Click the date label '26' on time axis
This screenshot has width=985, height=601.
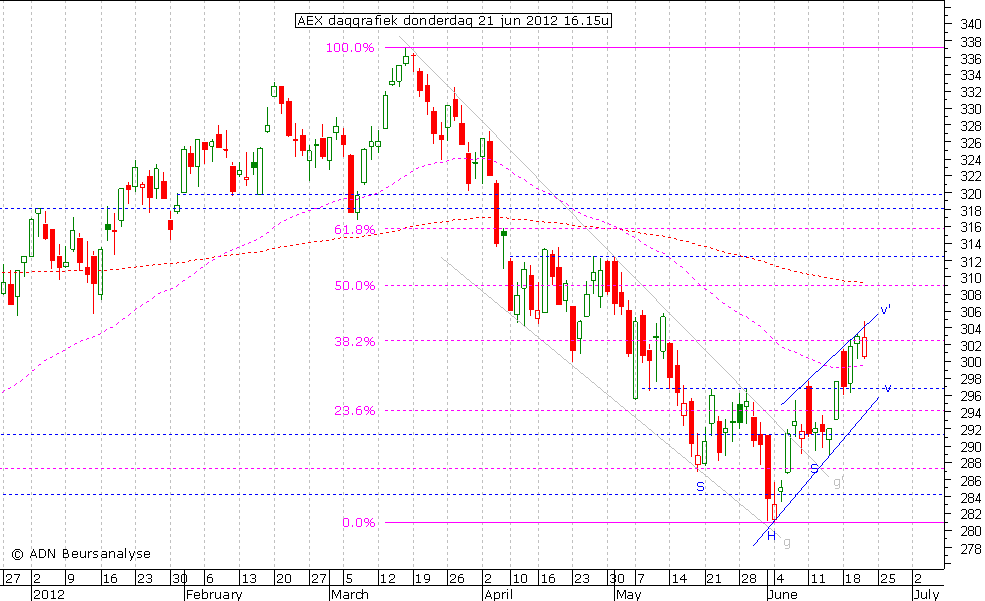pyautogui.click(x=457, y=578)
